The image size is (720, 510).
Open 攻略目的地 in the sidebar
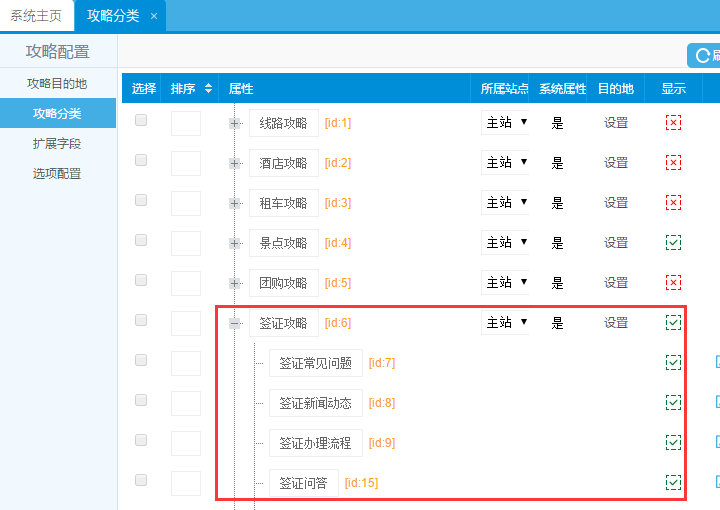(57, 83)
